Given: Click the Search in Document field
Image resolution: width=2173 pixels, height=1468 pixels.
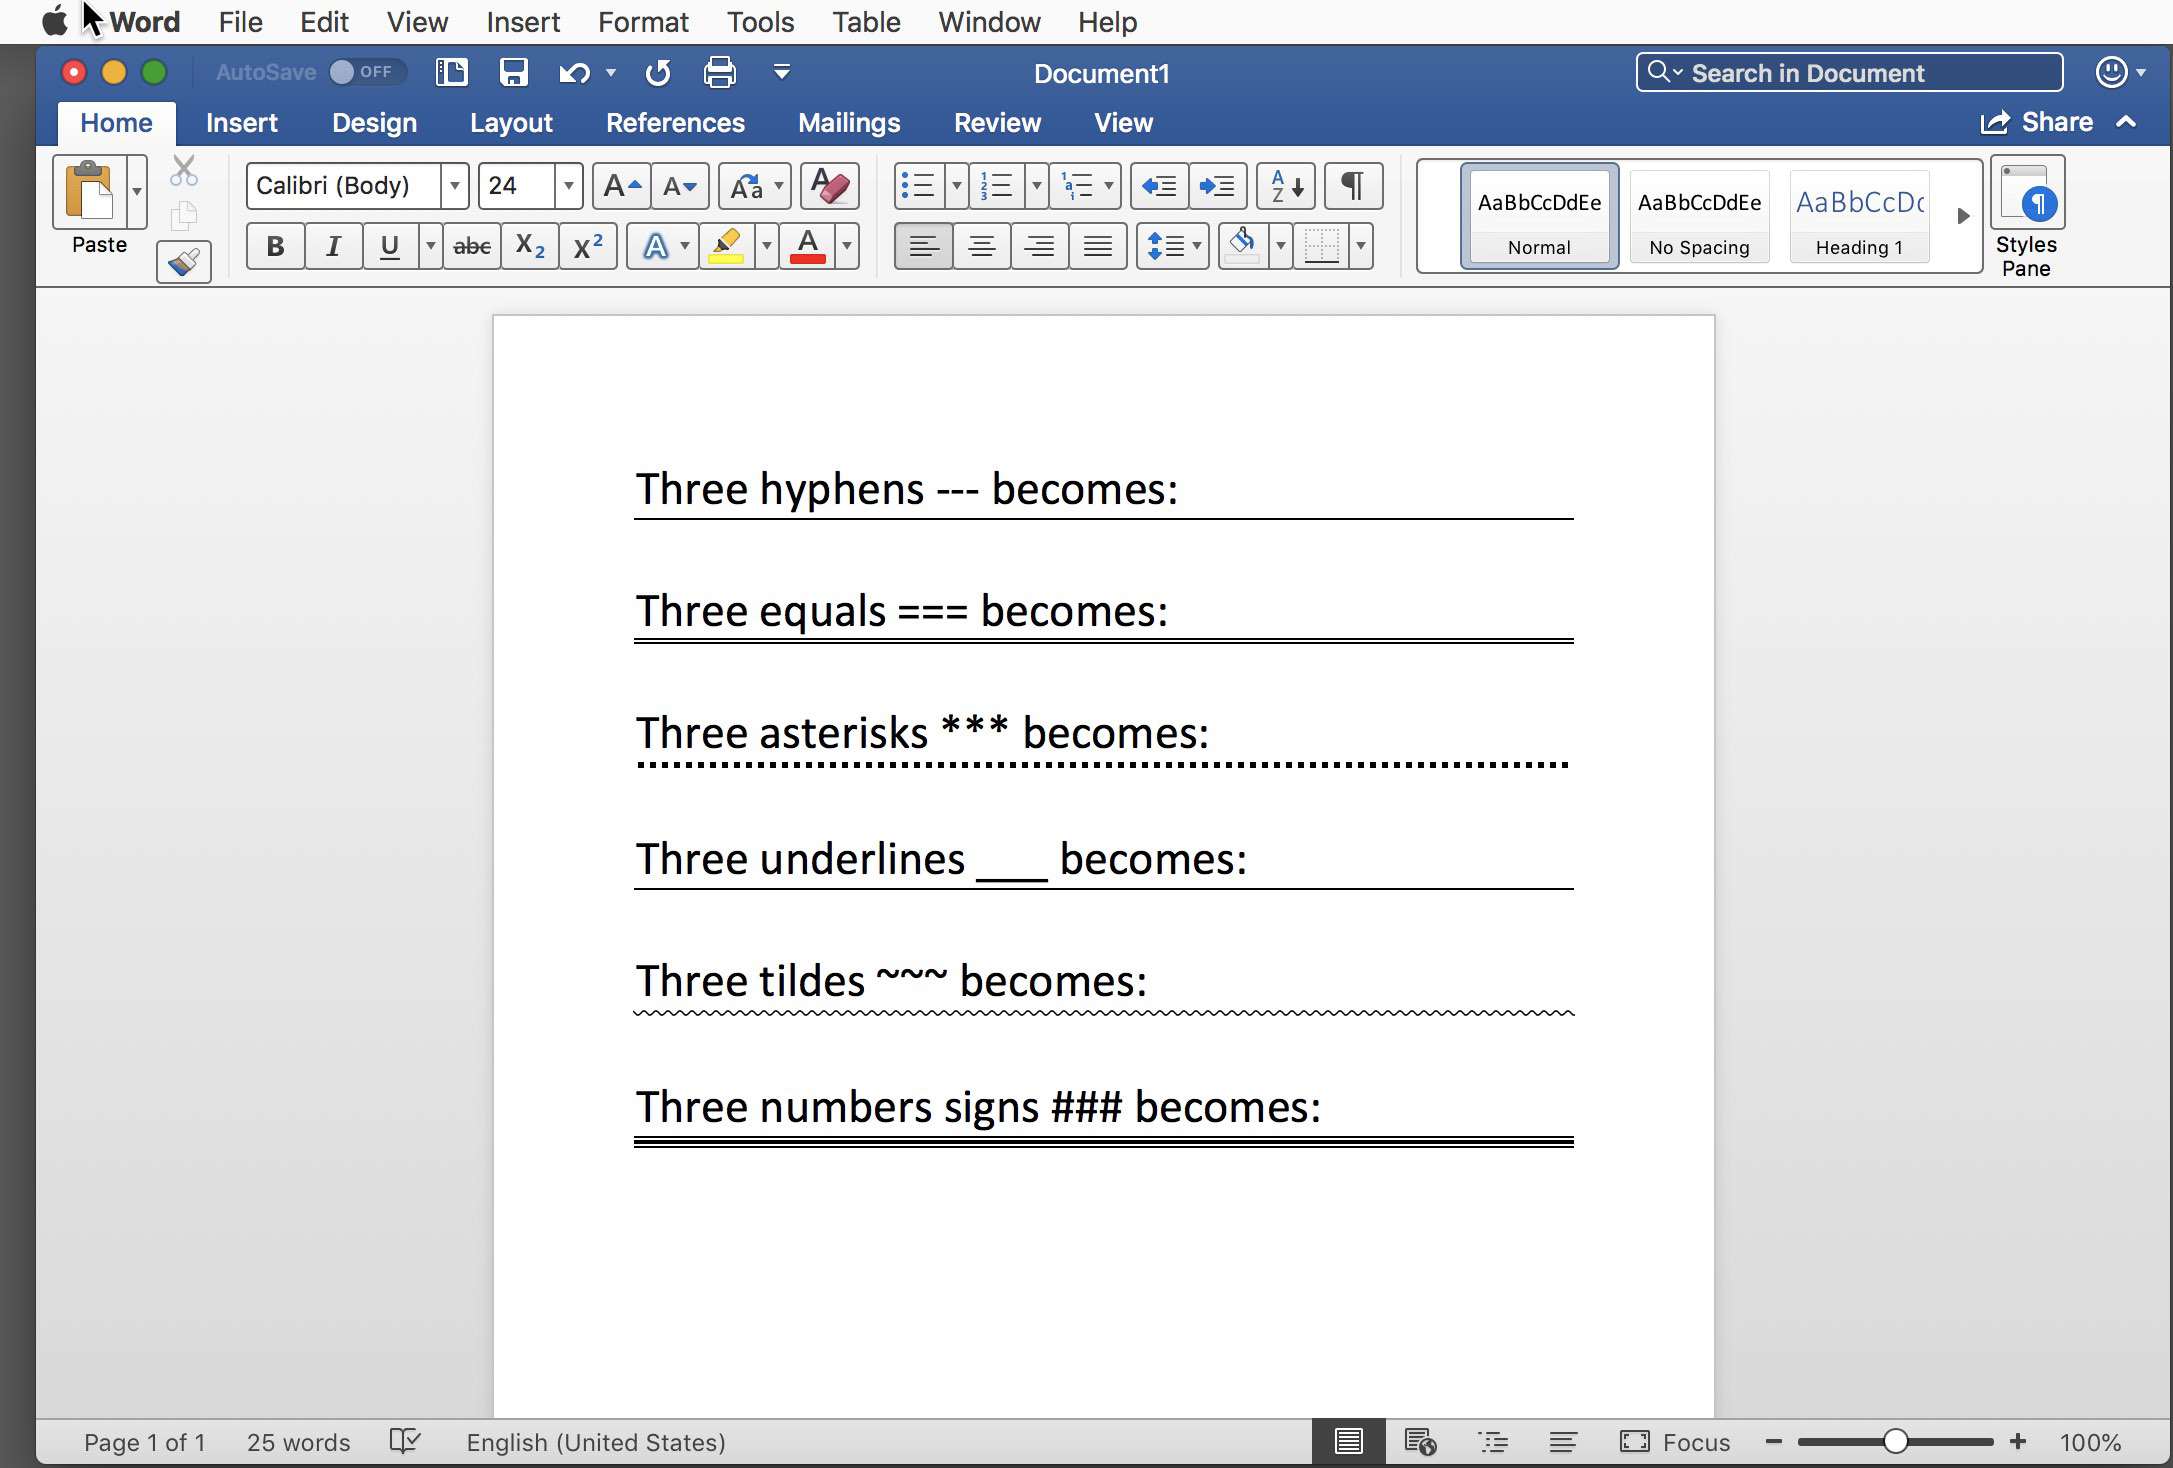Looking at the screenshot, I should point(1849,73).
